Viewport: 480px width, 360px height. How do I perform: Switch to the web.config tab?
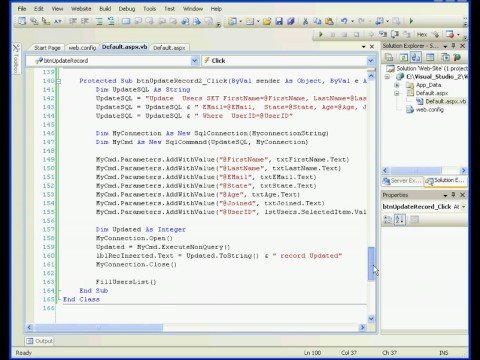[x=82, y=48]
